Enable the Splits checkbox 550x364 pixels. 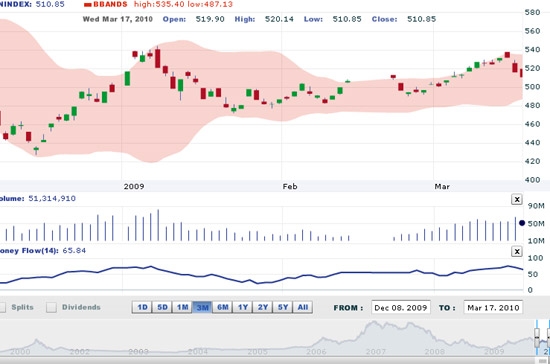2,308
